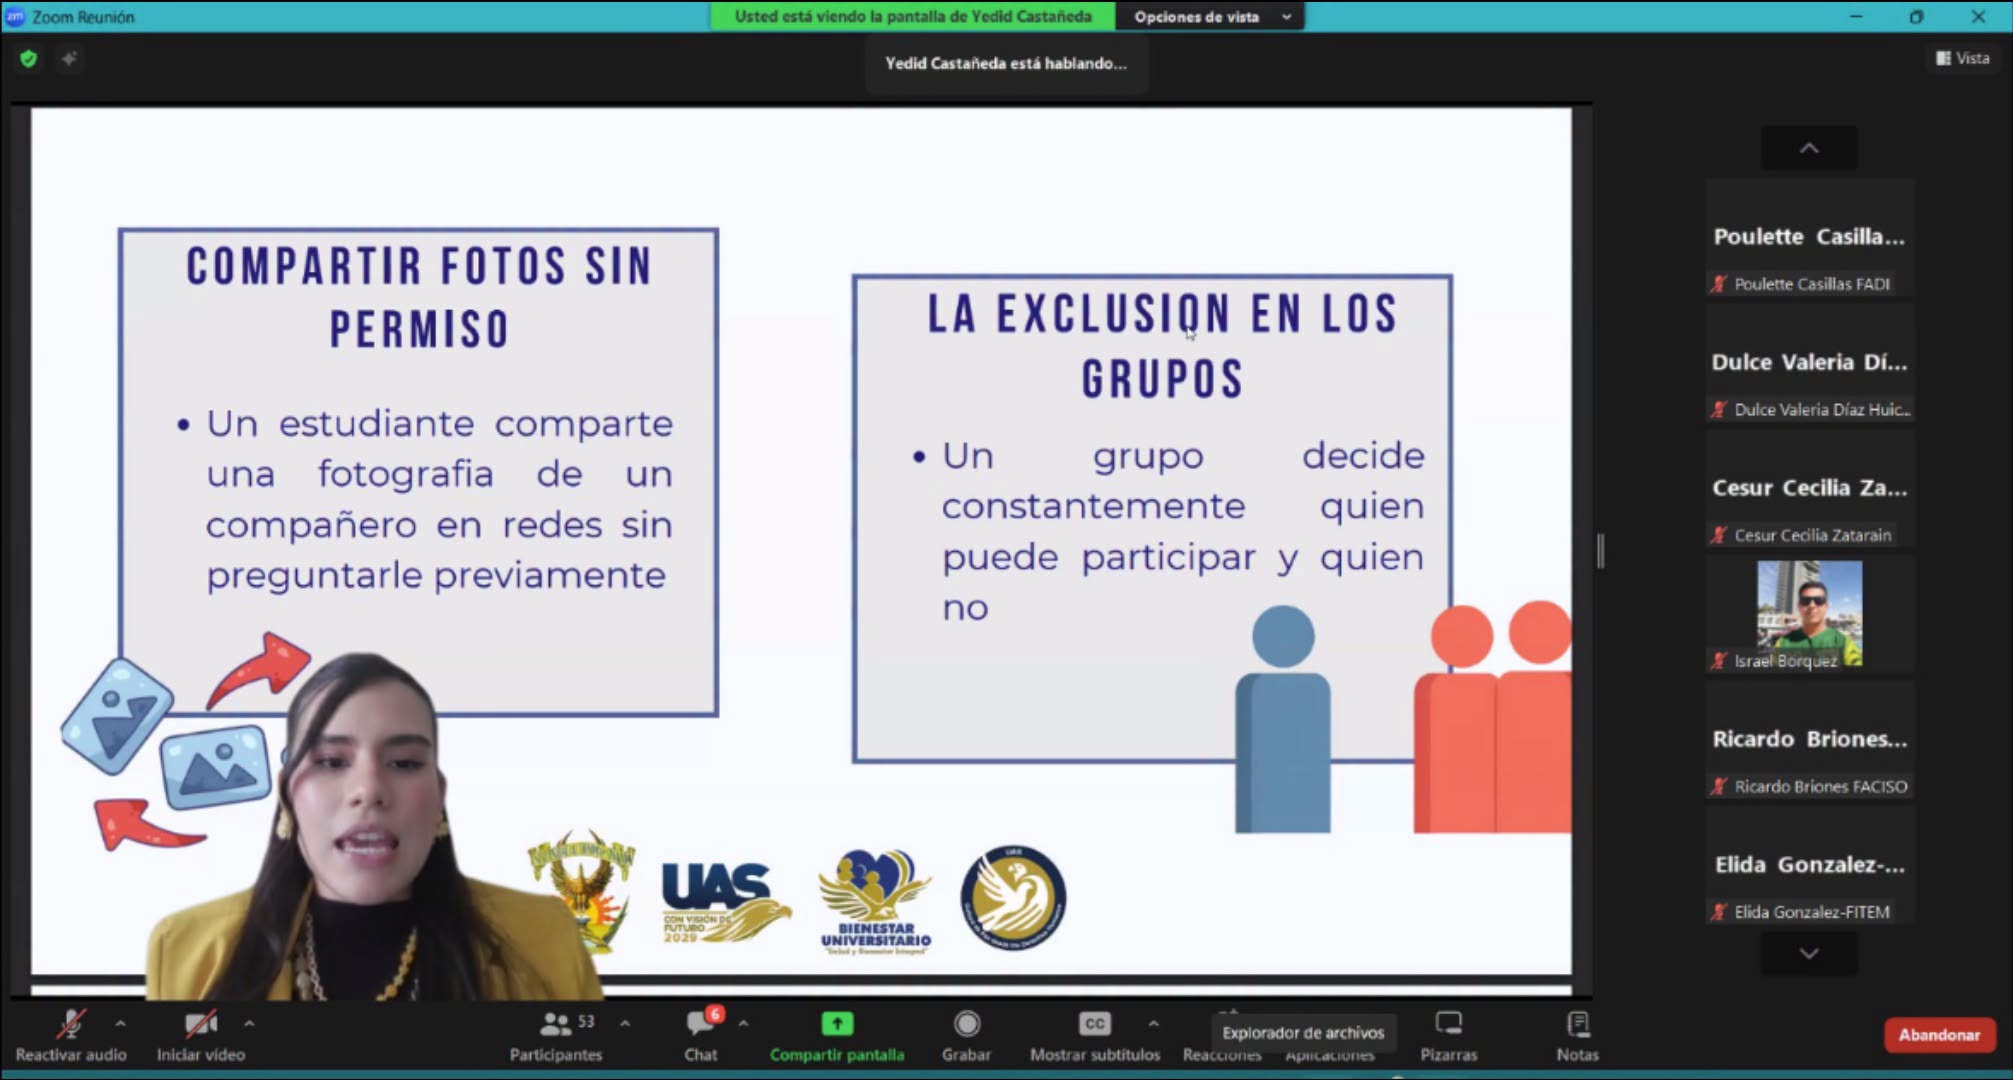Leave meeting with Abandonar button
This screenshot has height=1080, width=2013.
1939,1035
